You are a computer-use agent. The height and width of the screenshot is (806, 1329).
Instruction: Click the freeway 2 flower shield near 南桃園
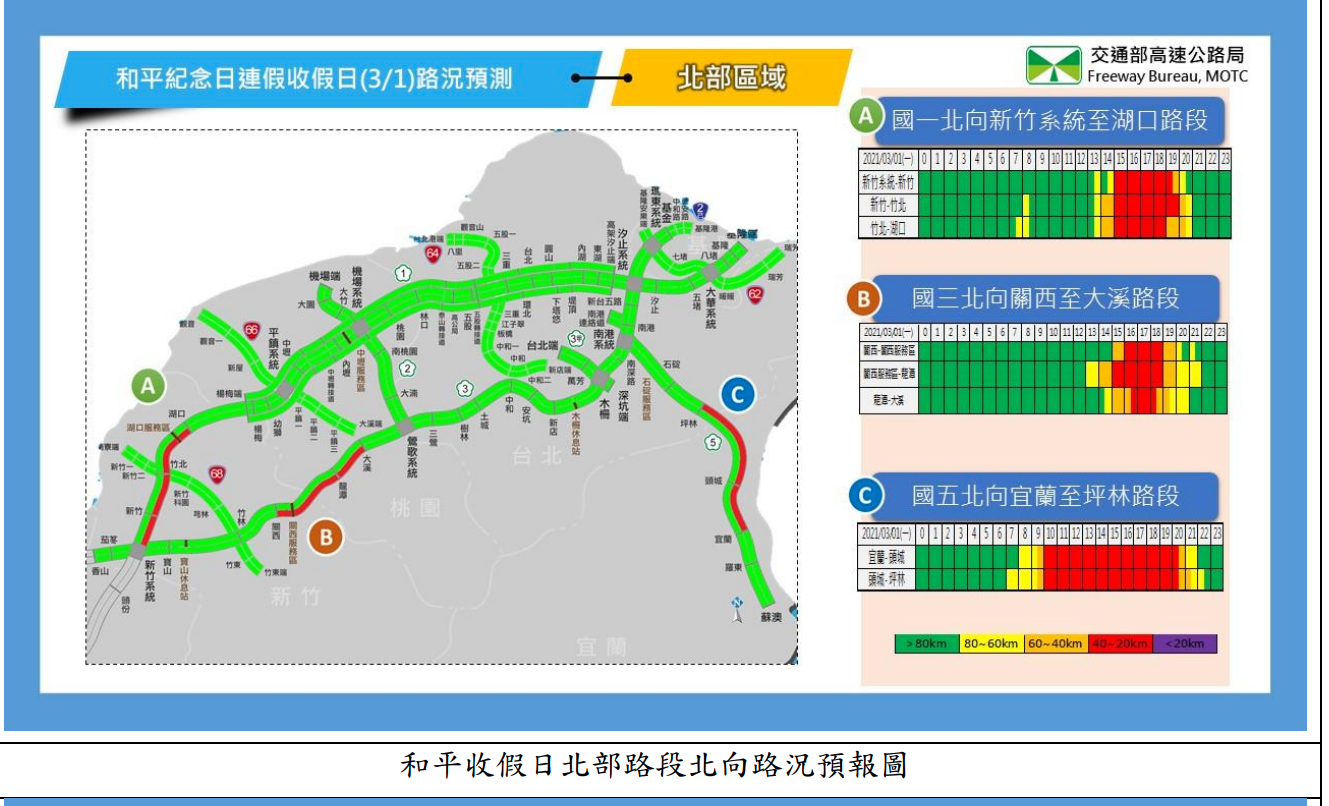407,368
